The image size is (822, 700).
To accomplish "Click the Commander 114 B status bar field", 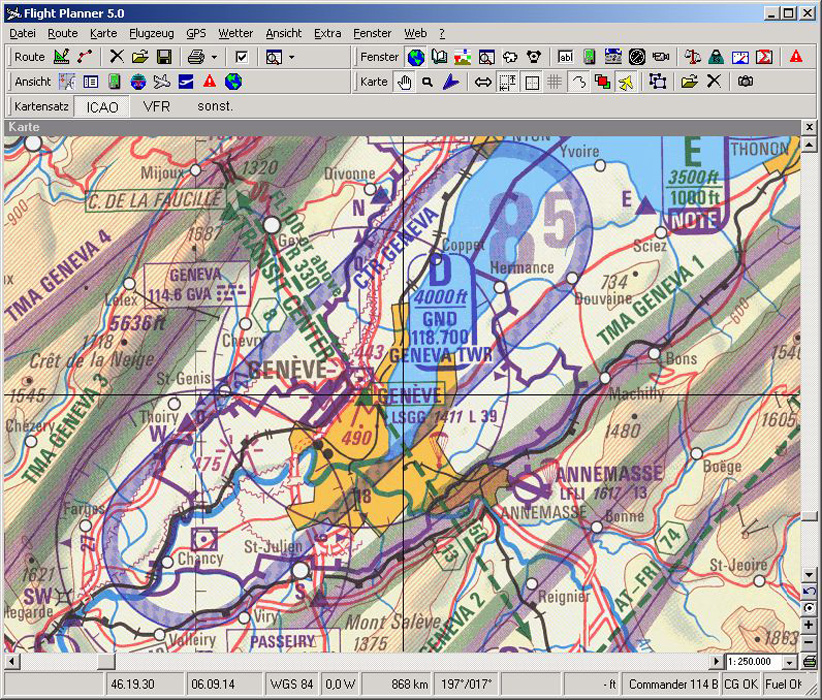I will pyautogui.click(x=673, y=684).
